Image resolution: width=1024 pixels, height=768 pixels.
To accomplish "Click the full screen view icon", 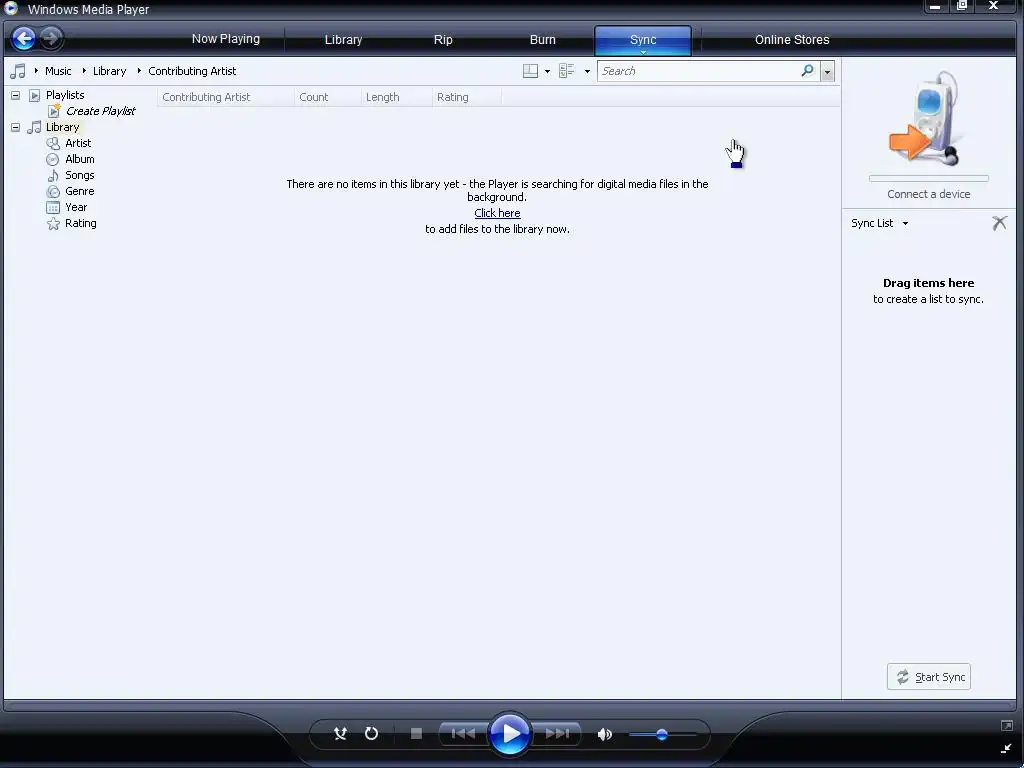I will (x=1006, y=726).
